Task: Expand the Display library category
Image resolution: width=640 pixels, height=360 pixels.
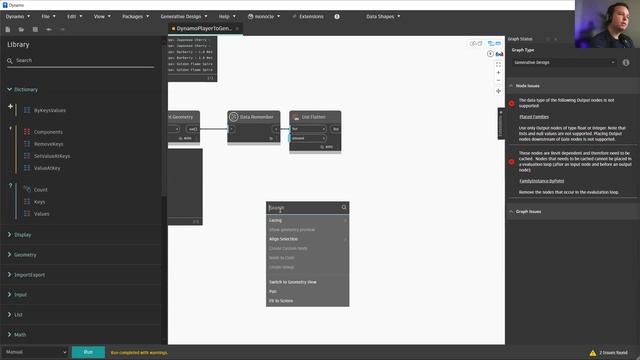Action: click(20, 235)
